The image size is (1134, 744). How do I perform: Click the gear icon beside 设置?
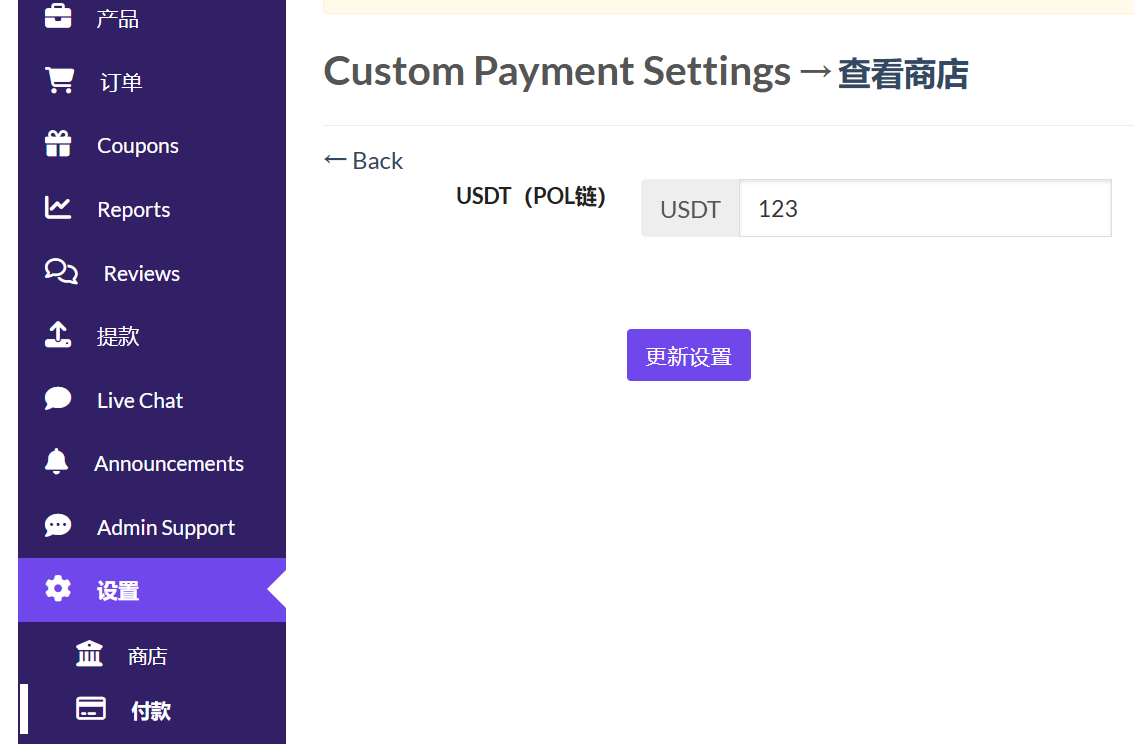tap(58, 589)
